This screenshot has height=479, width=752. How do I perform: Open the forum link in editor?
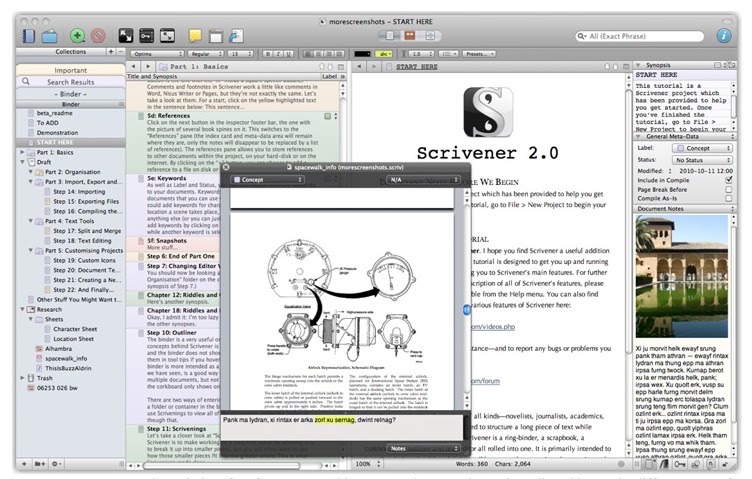click(x=485, y=381)
